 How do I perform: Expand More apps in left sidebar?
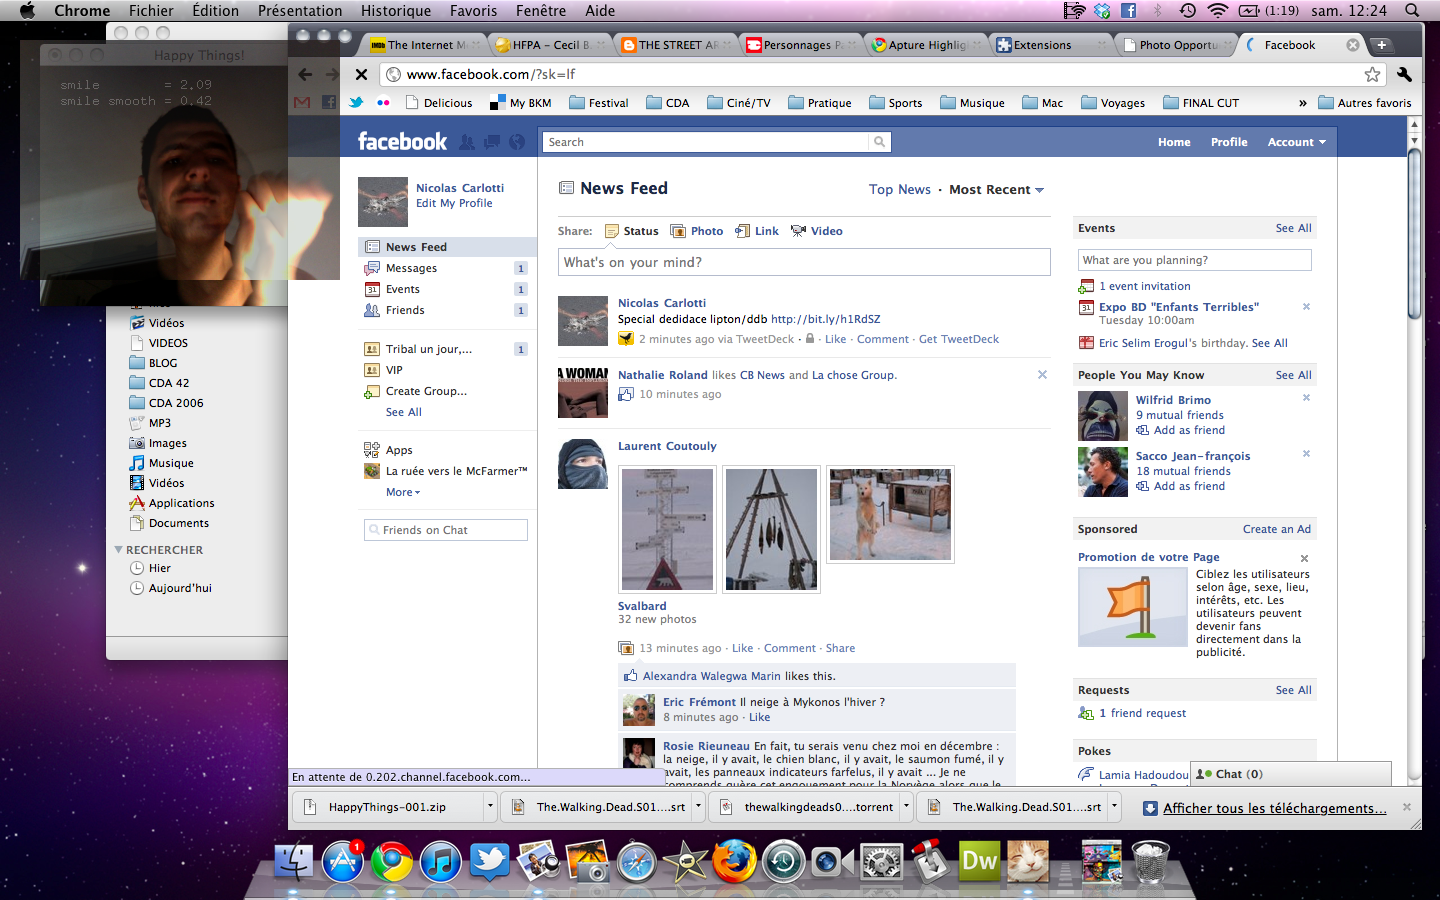point(403,492)
